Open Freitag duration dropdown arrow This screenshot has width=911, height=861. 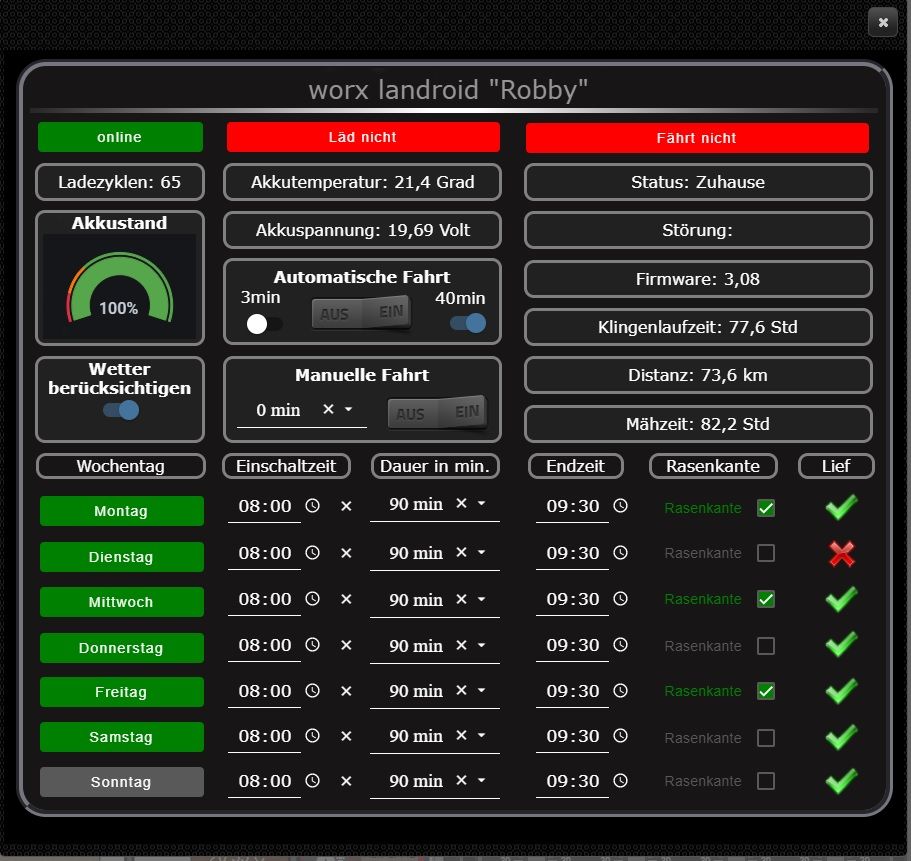pyautogui.click(x=482, y=690)
